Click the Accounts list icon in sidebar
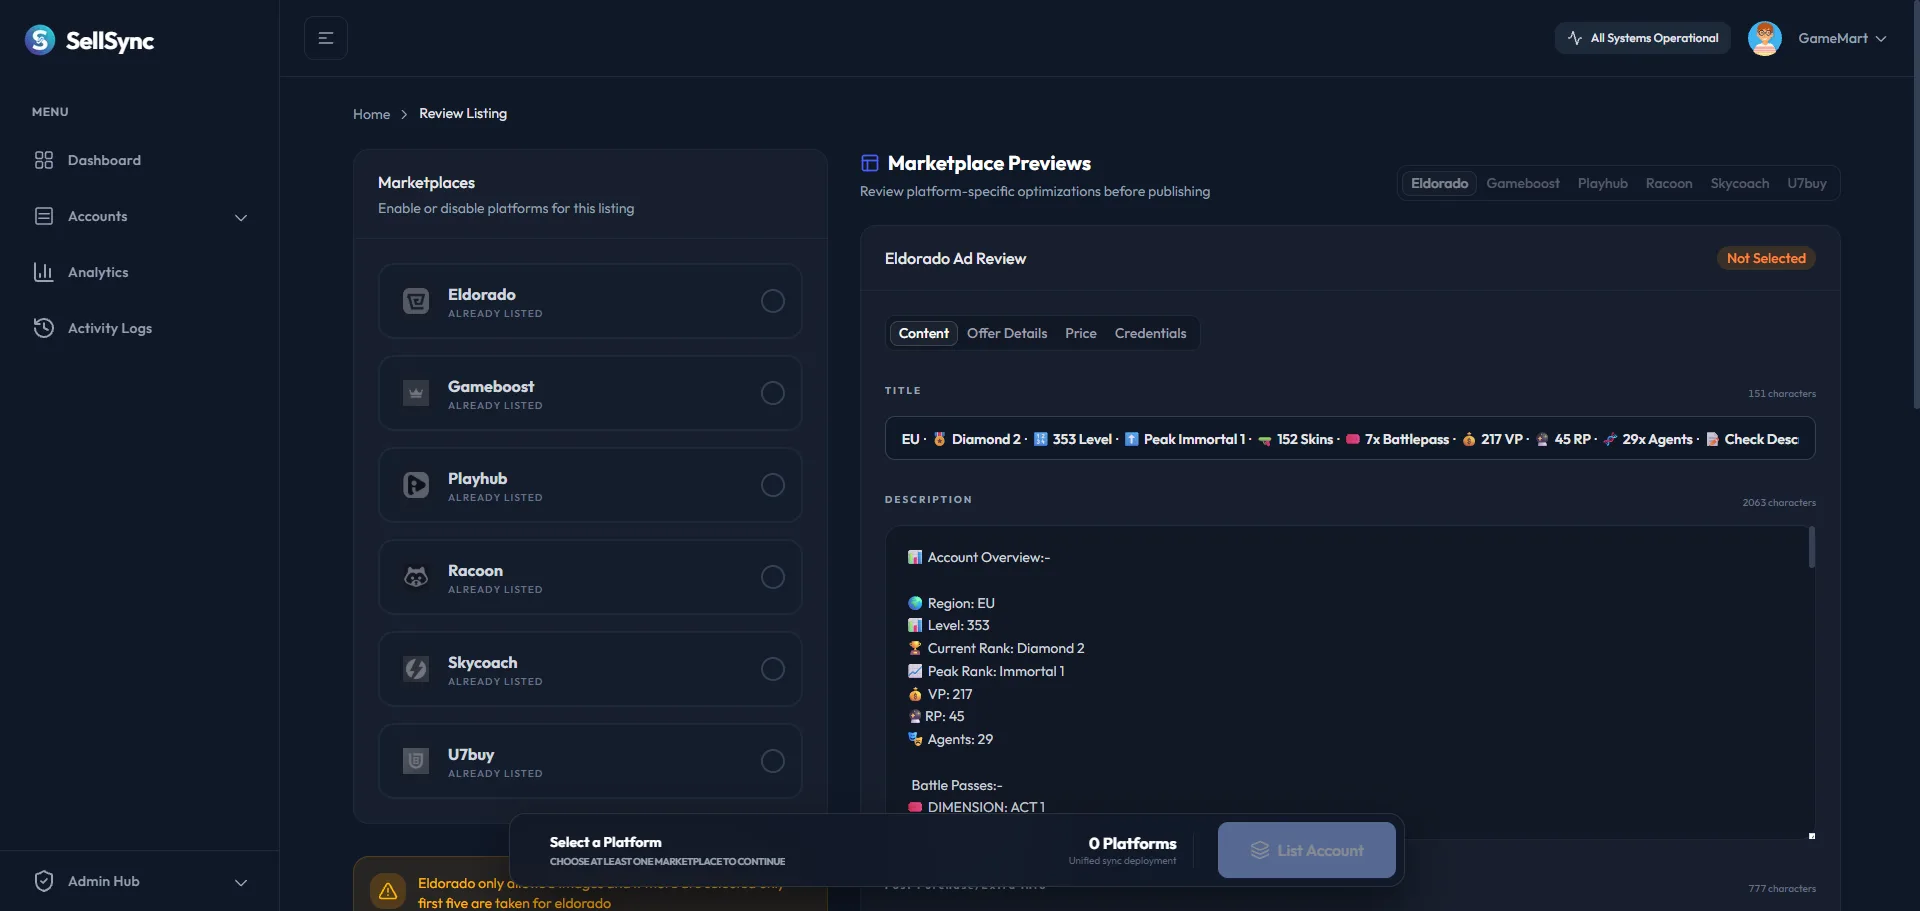Image resolution: width=1920 pixels, height=911 pixels. pyautogui.click(x=44, y=216)
